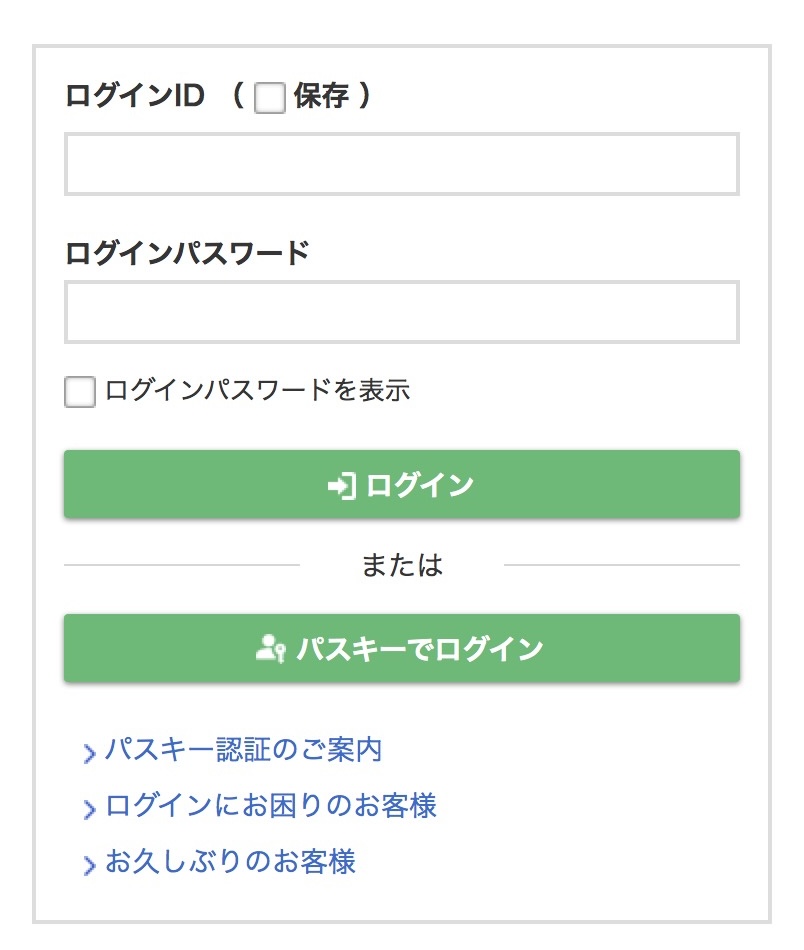Click chevron icon beside ログインにお困りのお客様
This screenshot has width=804, height=950.
(x=90, y=808)
